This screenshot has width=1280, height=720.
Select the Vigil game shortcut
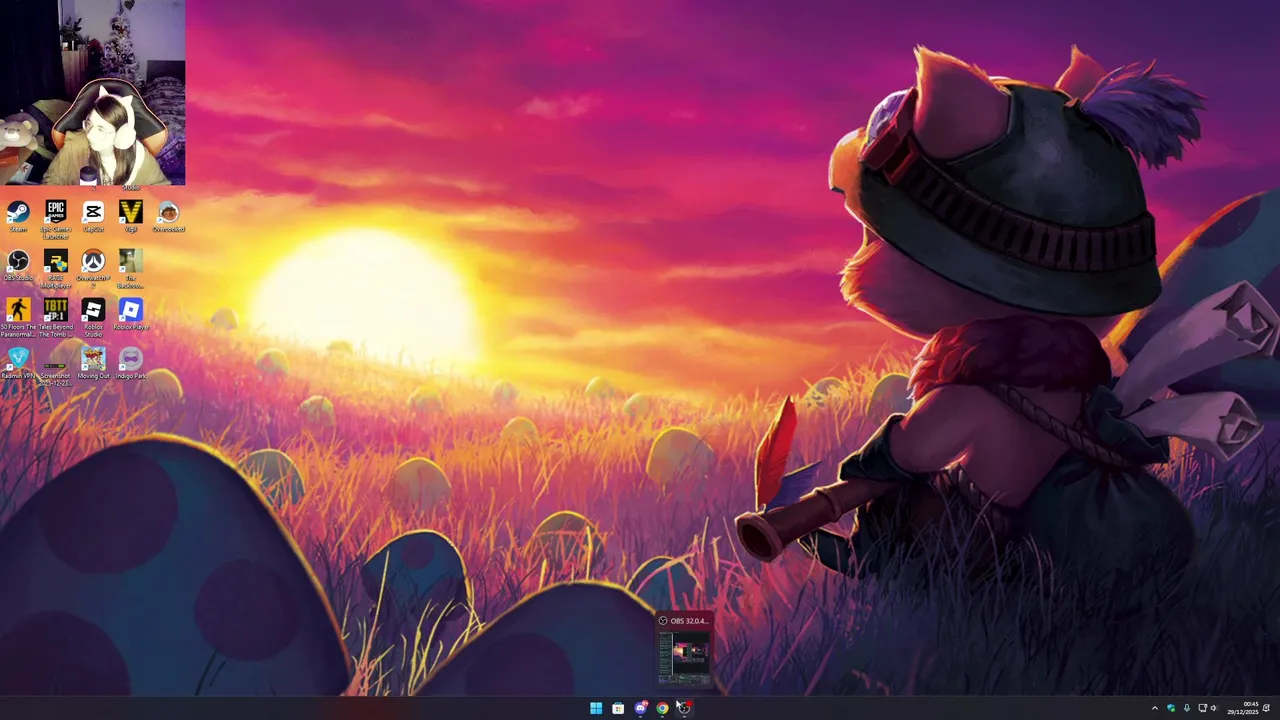click(131, 217)
